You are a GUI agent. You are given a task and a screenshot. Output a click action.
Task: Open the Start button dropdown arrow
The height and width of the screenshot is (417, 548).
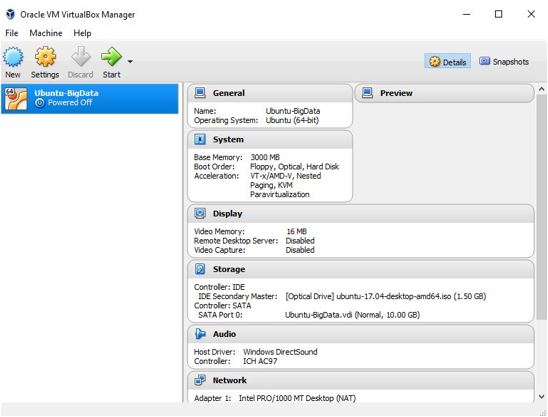pos(130,62)
